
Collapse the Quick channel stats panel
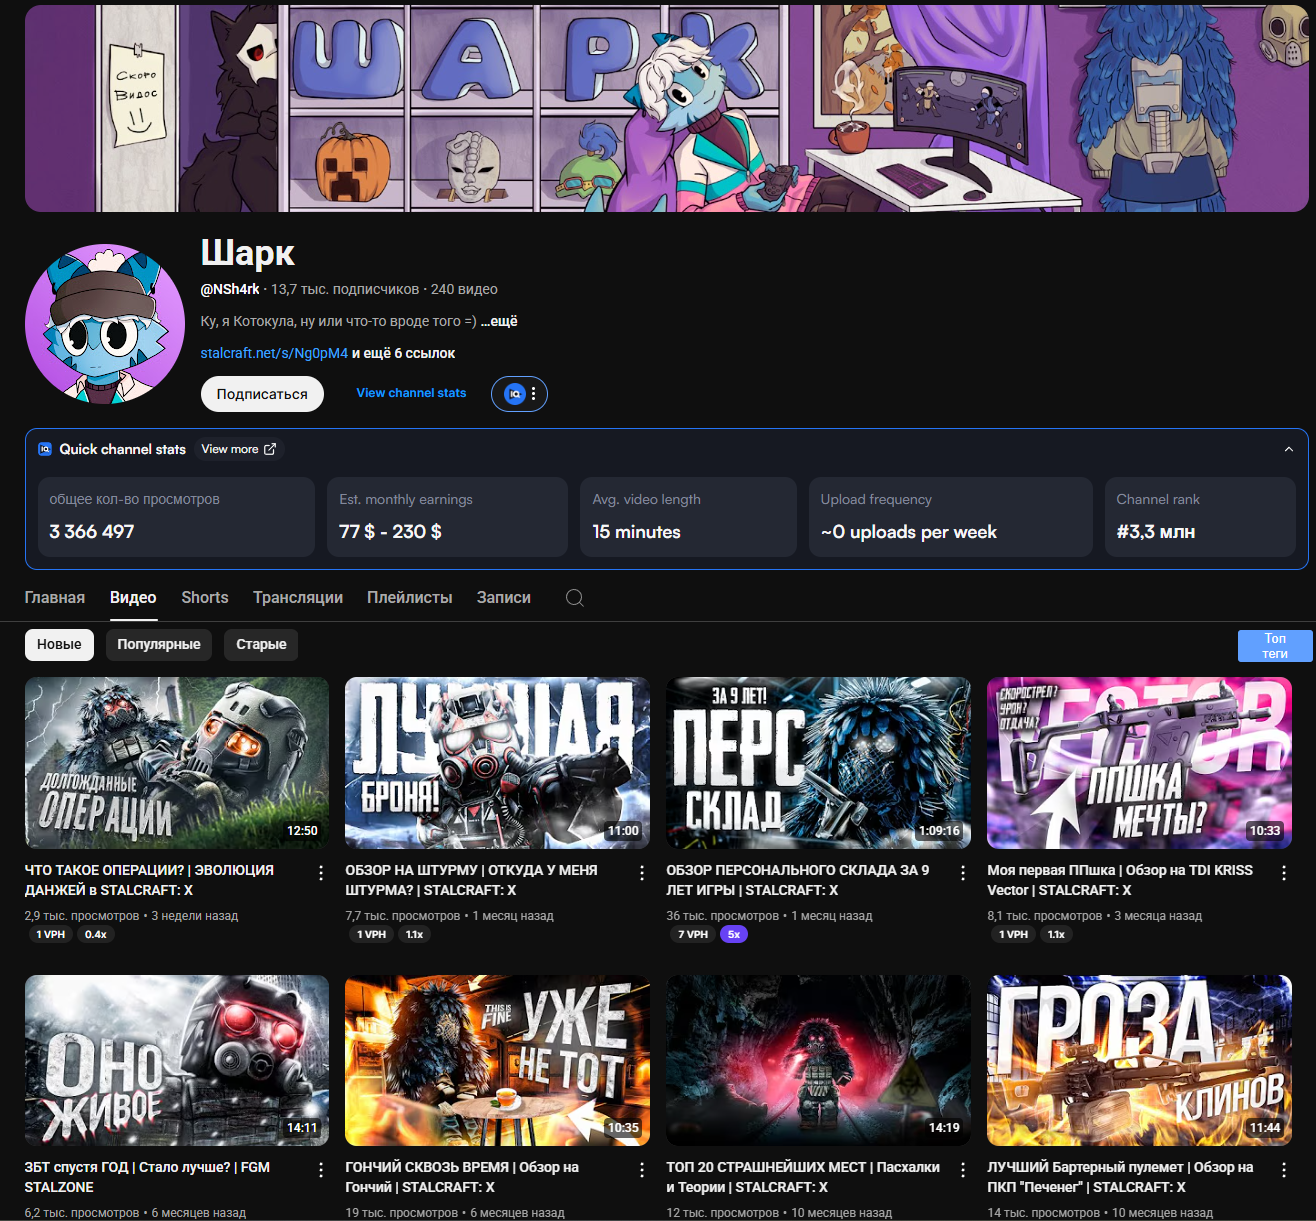[x=1288, y=449]
